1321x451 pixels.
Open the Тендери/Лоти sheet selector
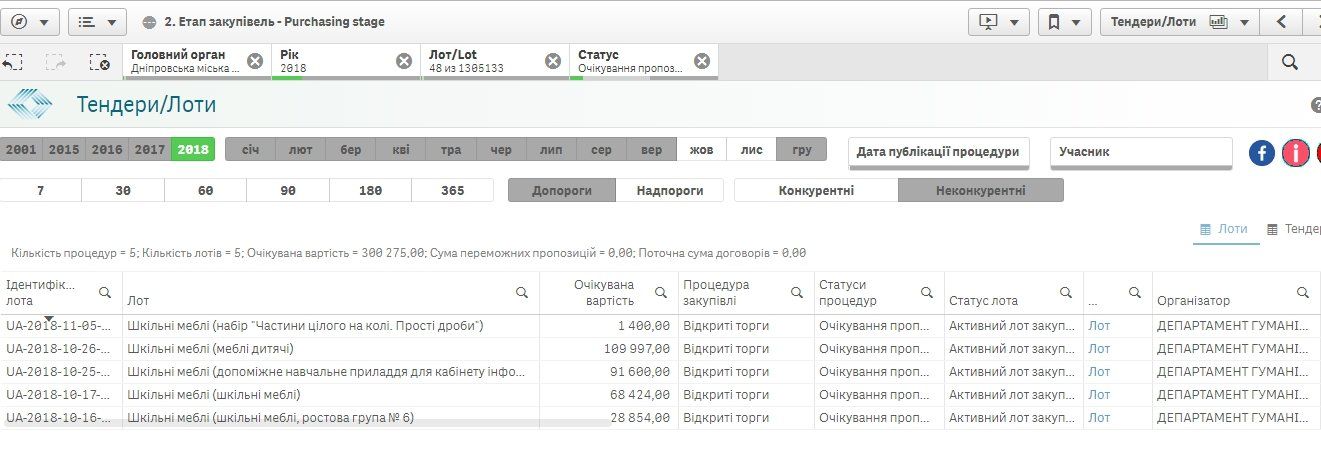coord(1180,21)
